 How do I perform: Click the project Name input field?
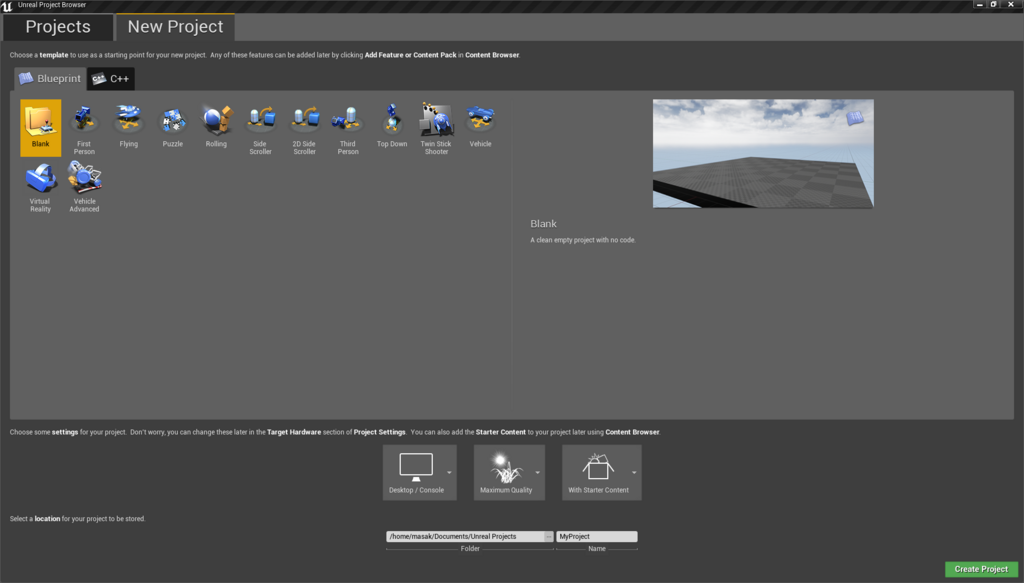[596, 537]
